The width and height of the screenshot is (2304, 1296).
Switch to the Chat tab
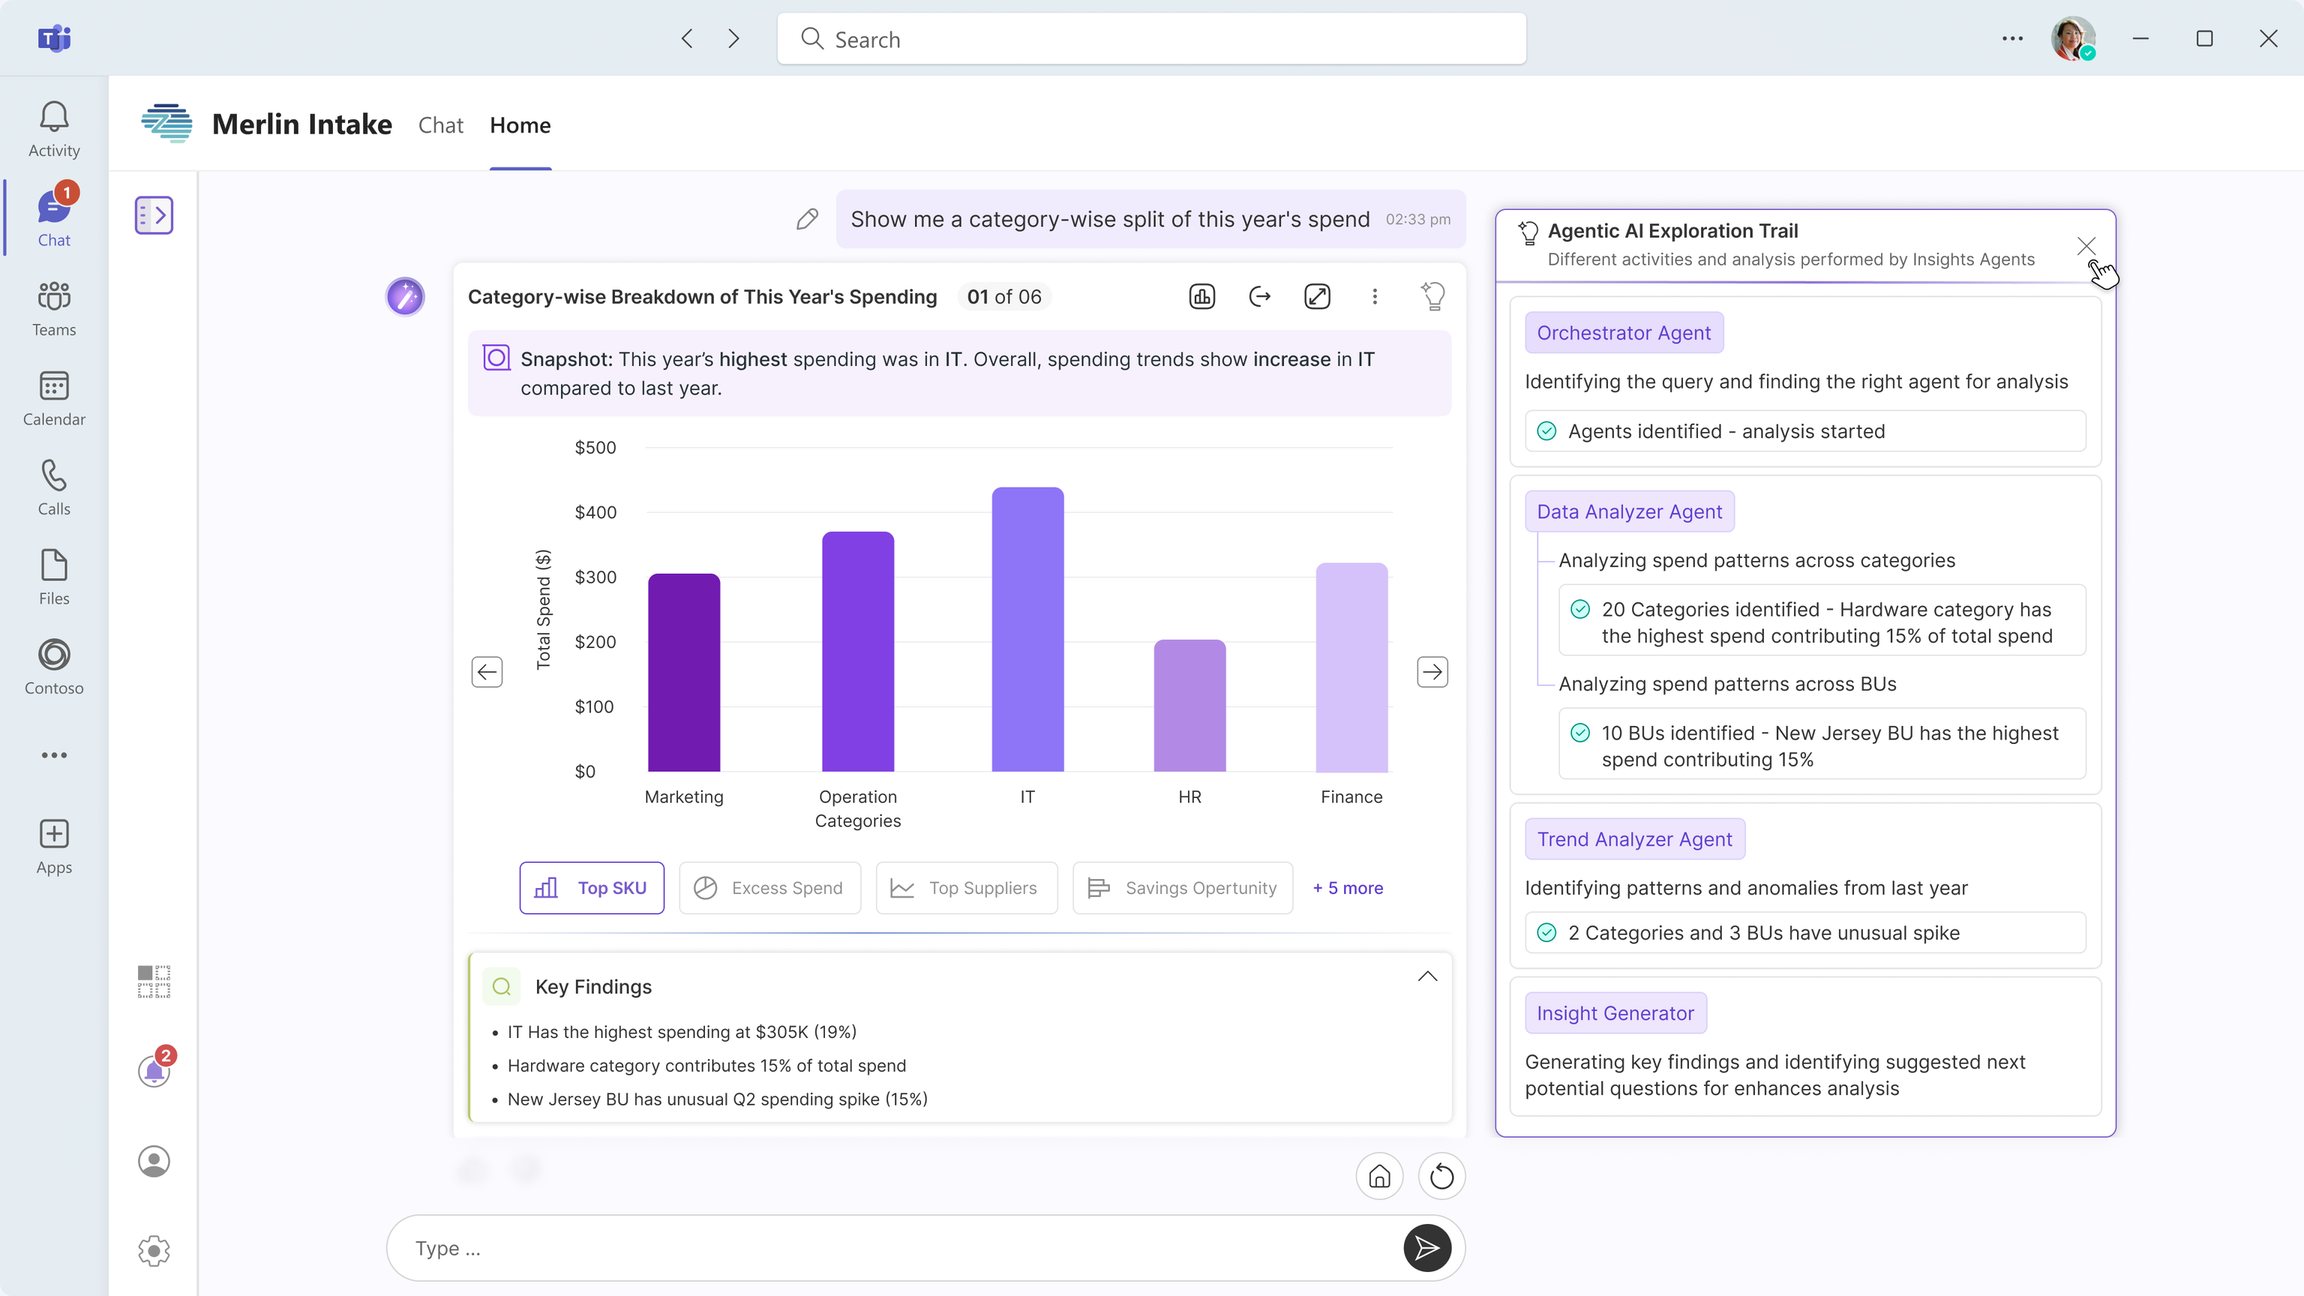tap(440, 125)
